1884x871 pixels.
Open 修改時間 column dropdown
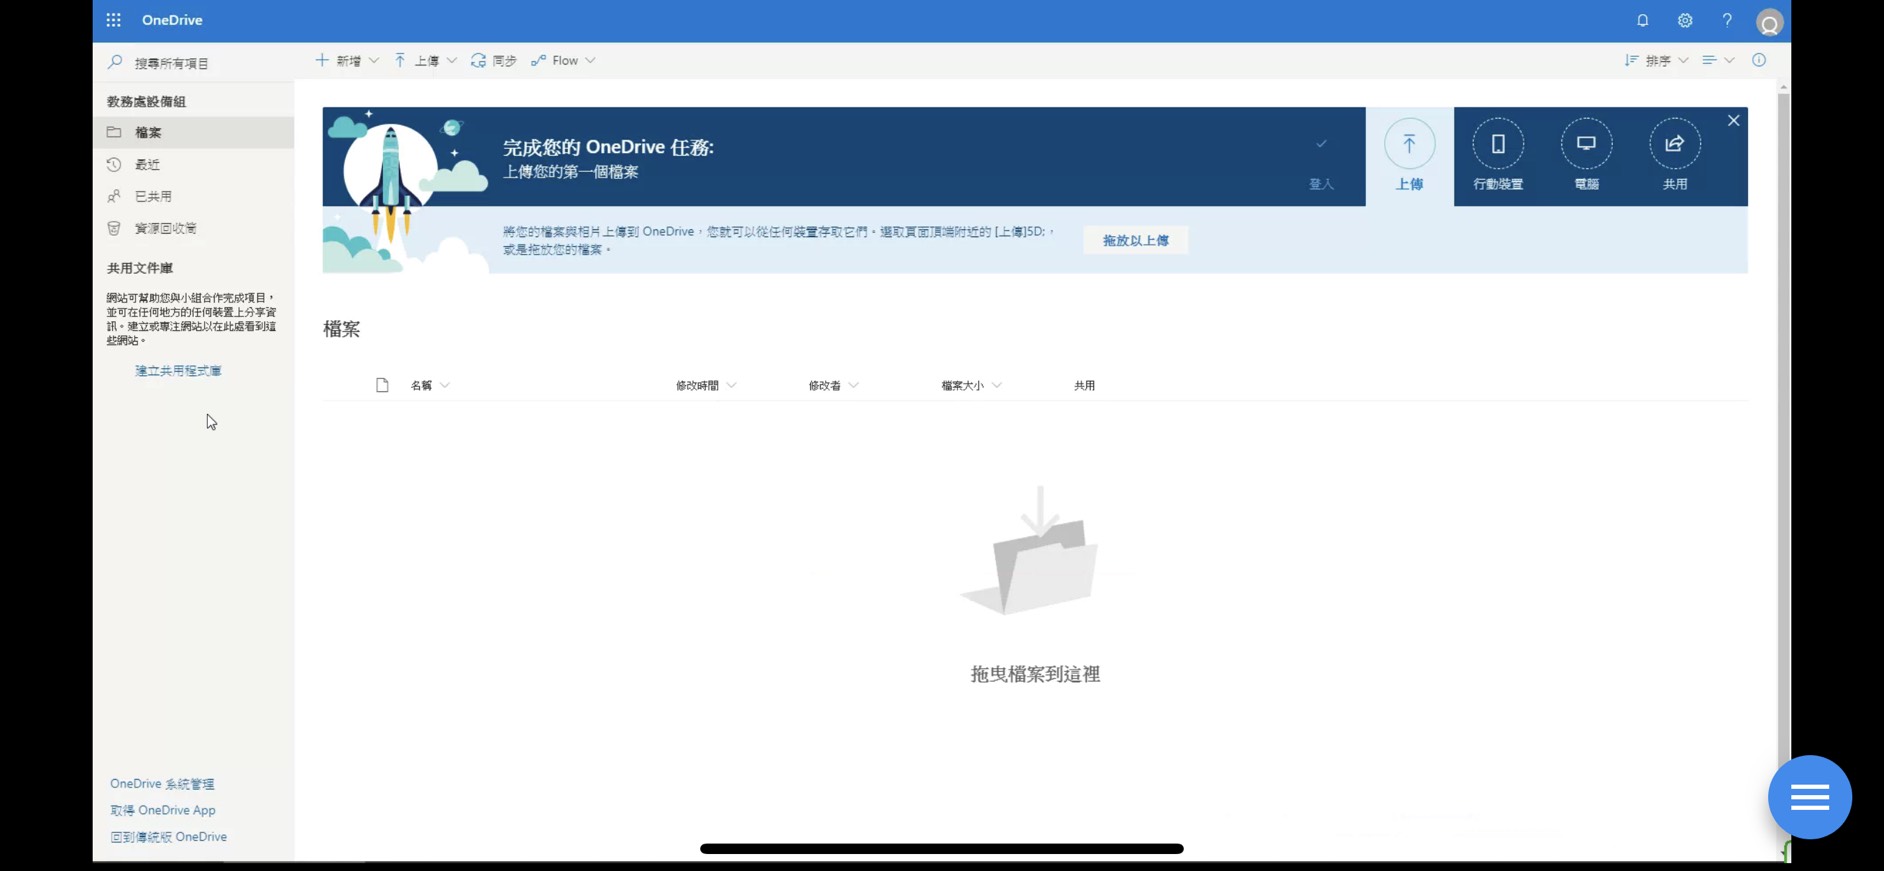[706, 385]
